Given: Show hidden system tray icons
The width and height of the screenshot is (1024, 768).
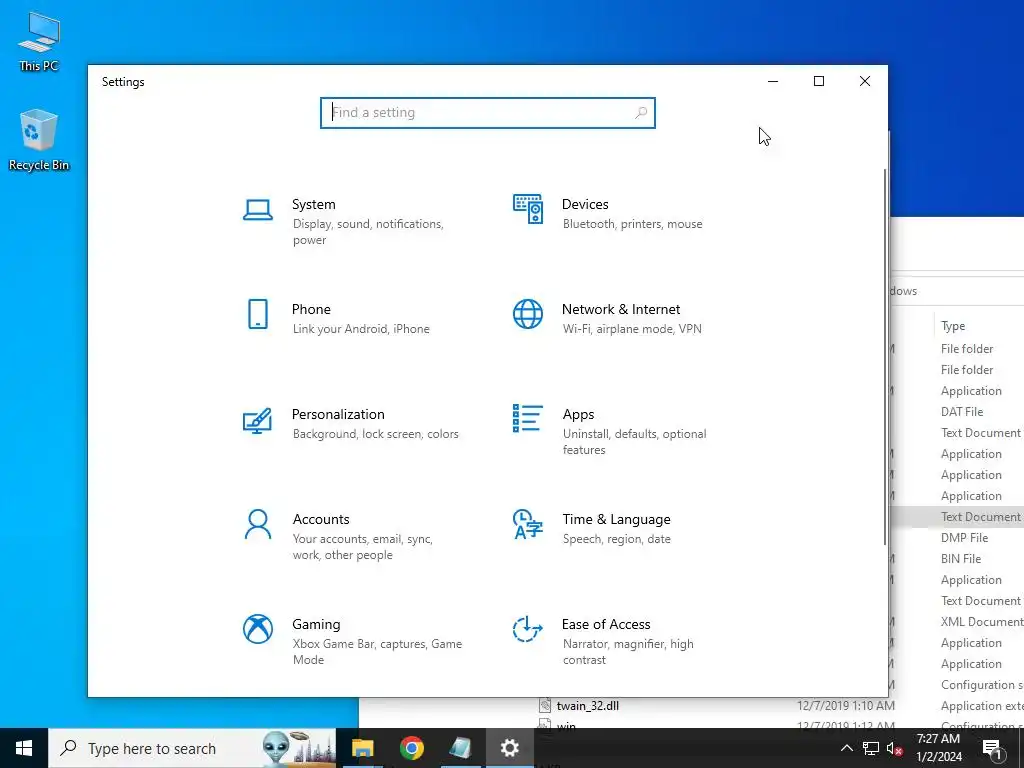Looking at the screenshot, I should [846, 748].
